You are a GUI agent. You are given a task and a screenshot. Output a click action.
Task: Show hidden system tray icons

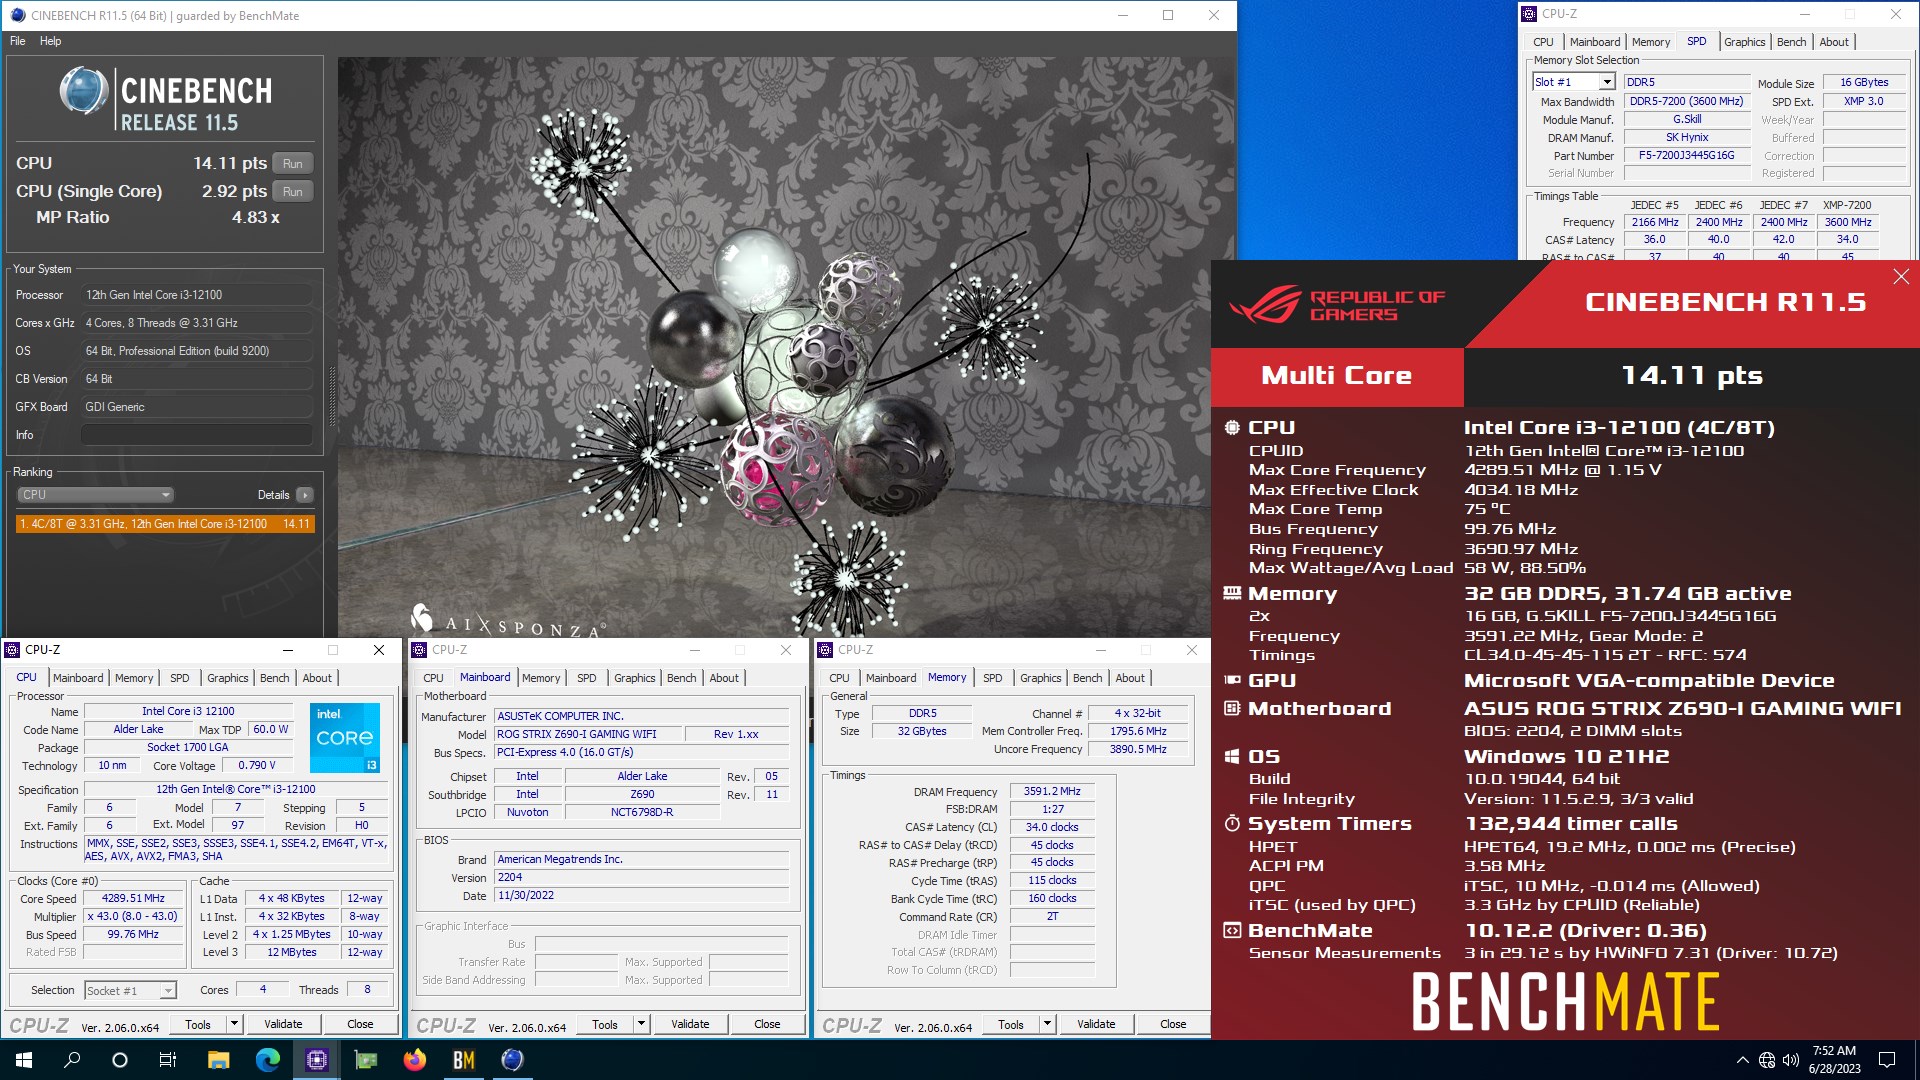click(1742, 1060)
